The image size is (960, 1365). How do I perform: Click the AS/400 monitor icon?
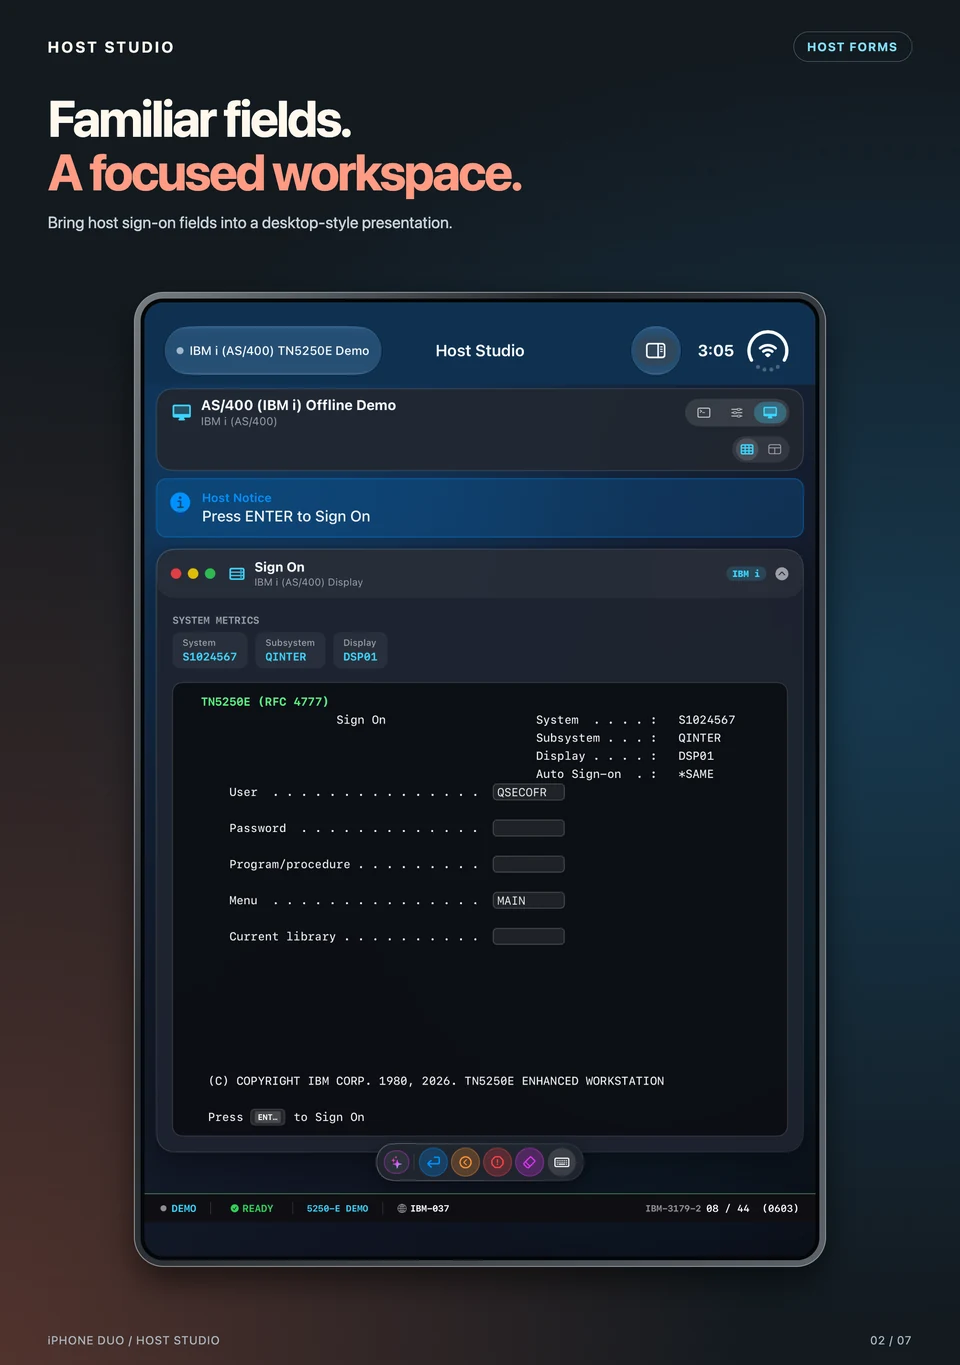pyautogui.click(x=182, y=412)
